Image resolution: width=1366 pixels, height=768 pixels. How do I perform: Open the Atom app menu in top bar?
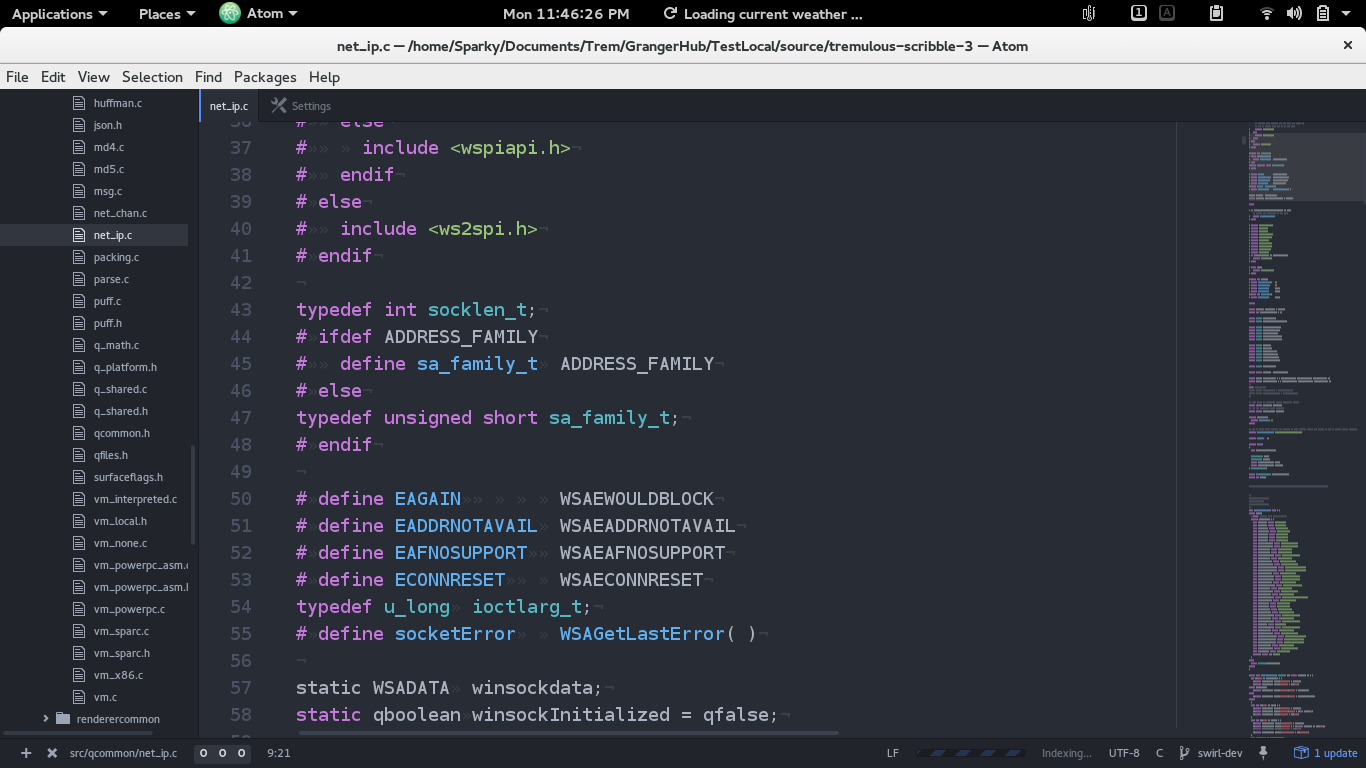click(259, 14)
